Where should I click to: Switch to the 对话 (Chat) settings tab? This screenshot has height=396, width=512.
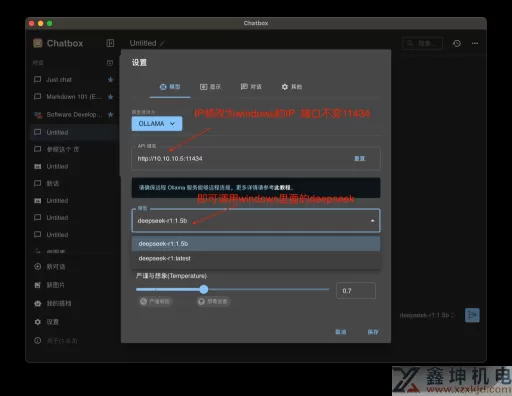[251, 87]
